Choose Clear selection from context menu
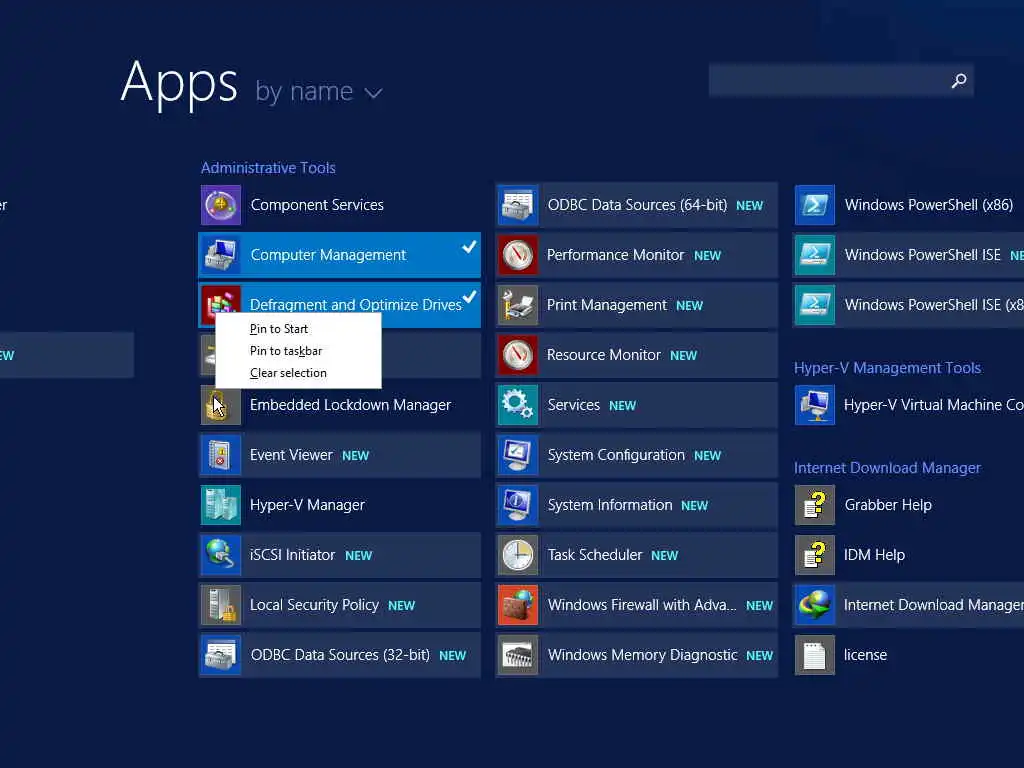Screen dimensions: 1024x768 pyautogui.click(x=298, y=373)
